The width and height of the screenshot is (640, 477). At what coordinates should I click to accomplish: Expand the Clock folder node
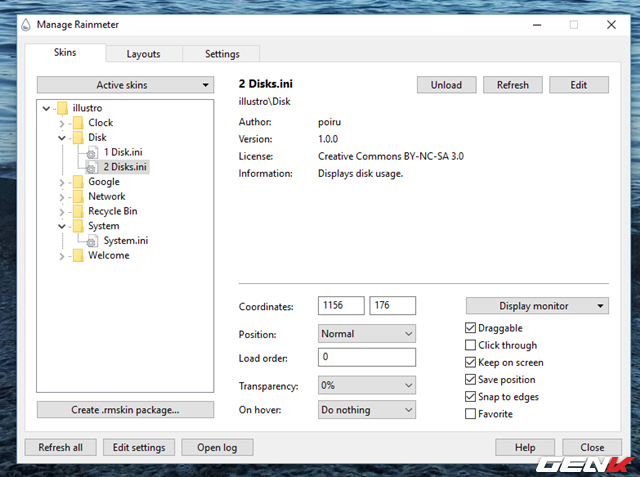[62, 123]
